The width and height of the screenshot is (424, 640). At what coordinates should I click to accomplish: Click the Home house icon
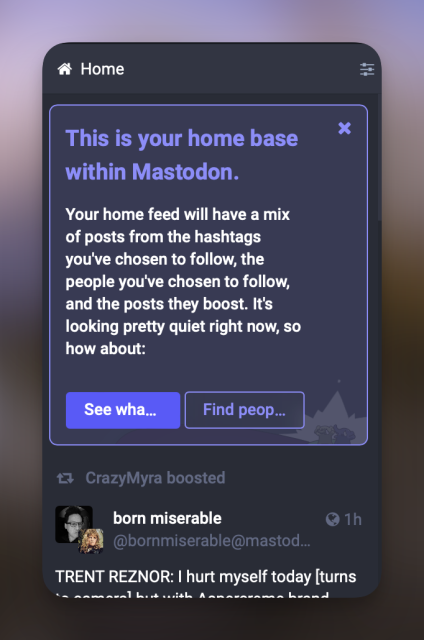pyautogui.click(x=64, y=69)
